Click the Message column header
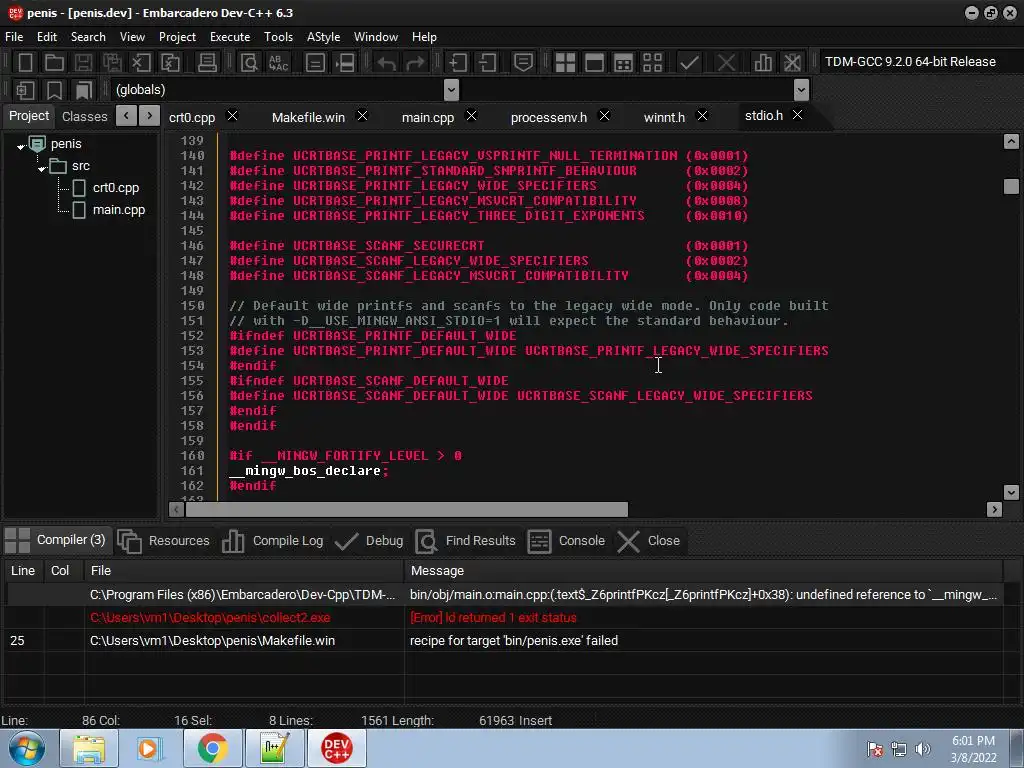 pos(703,571)
